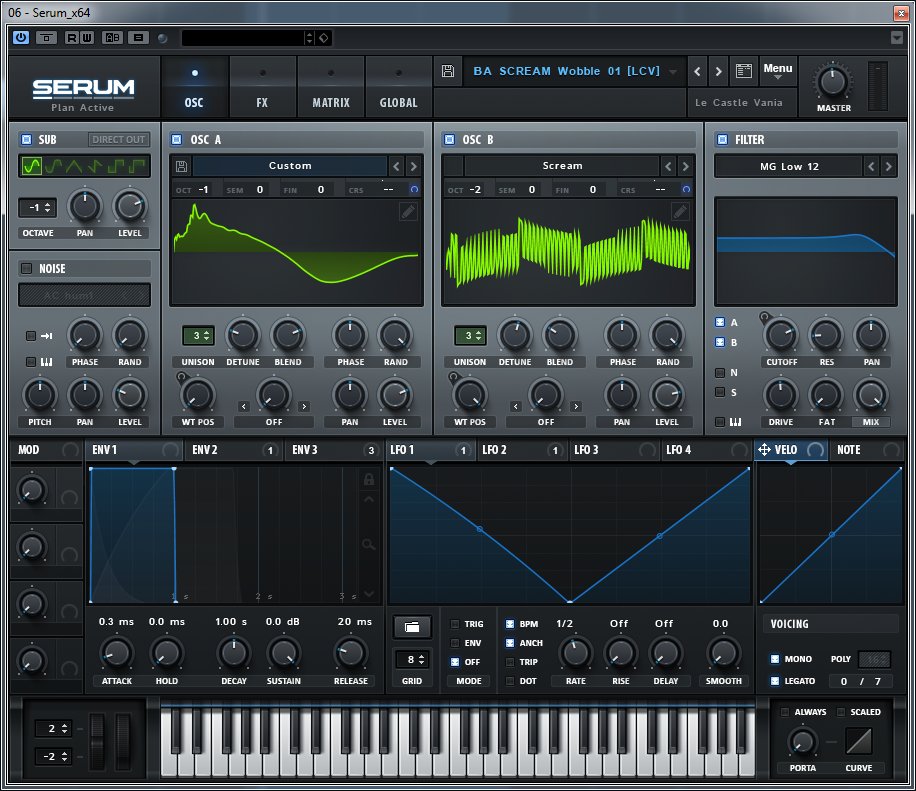Click the LFO RATE knob

[575, 653]
